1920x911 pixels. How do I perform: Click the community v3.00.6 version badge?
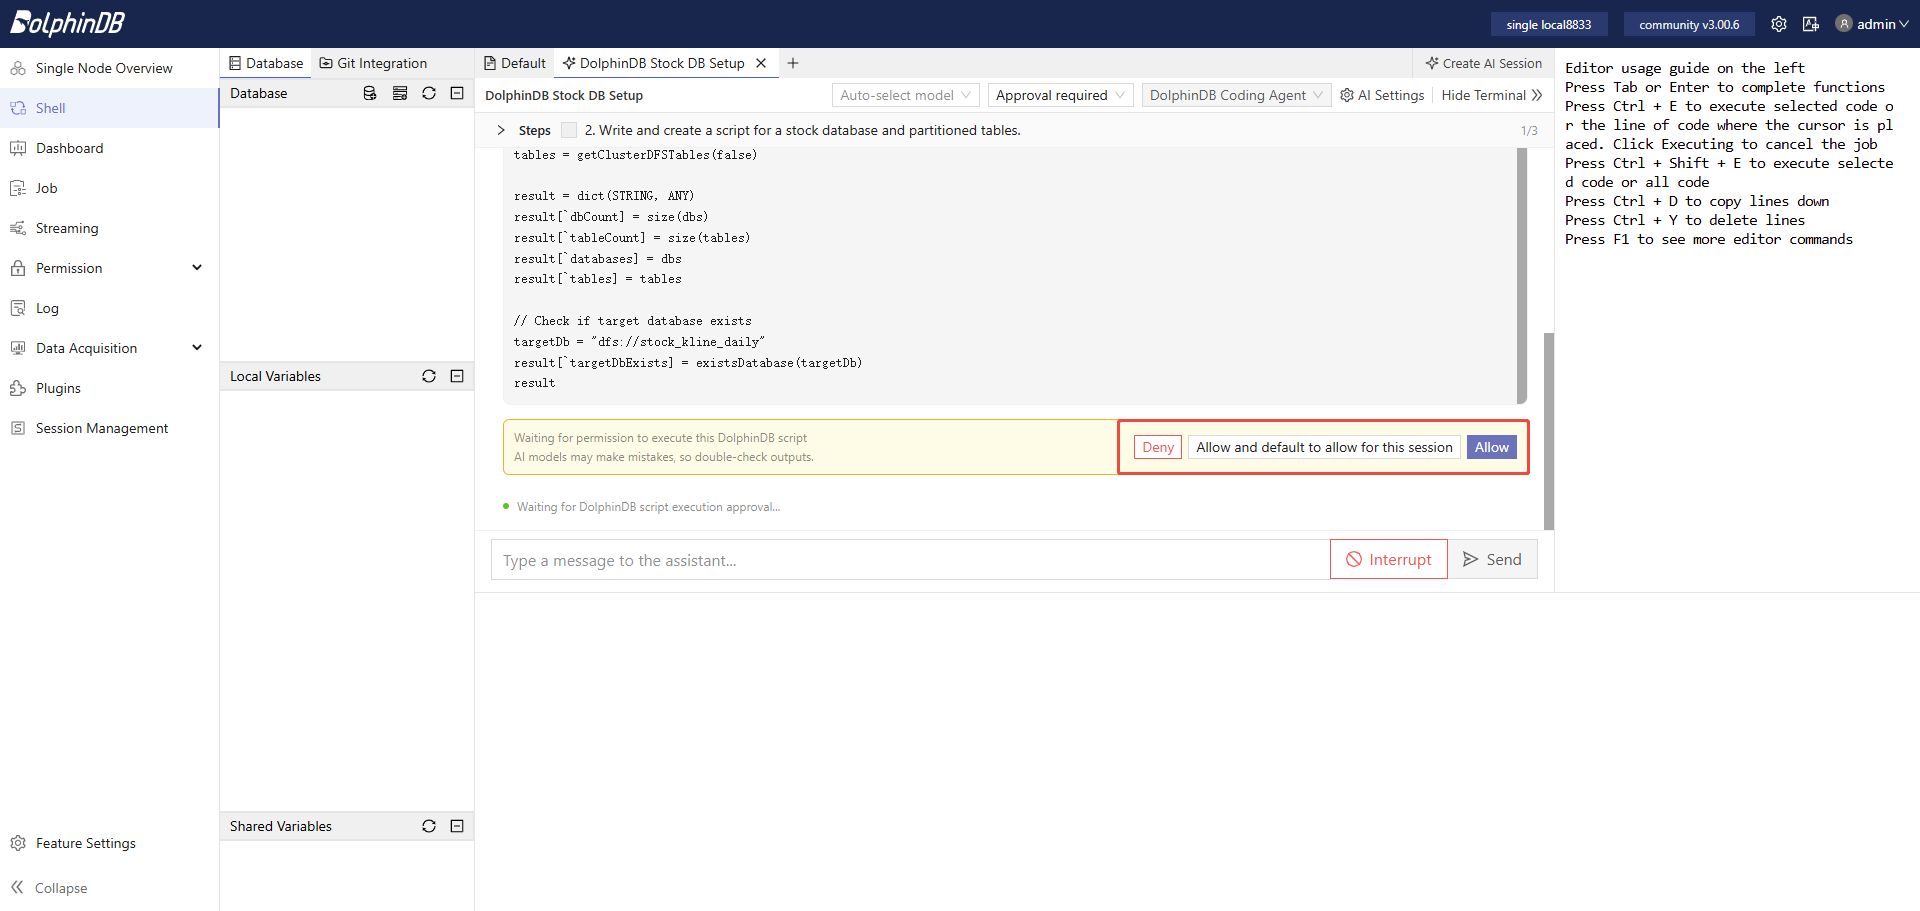1689,24
